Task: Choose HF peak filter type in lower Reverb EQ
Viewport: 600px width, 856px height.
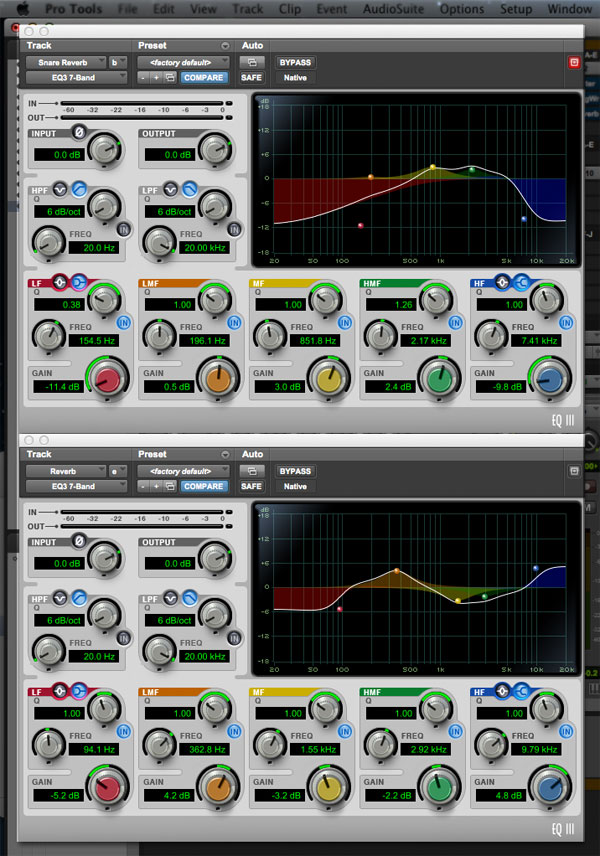Action: pos(502,691)
